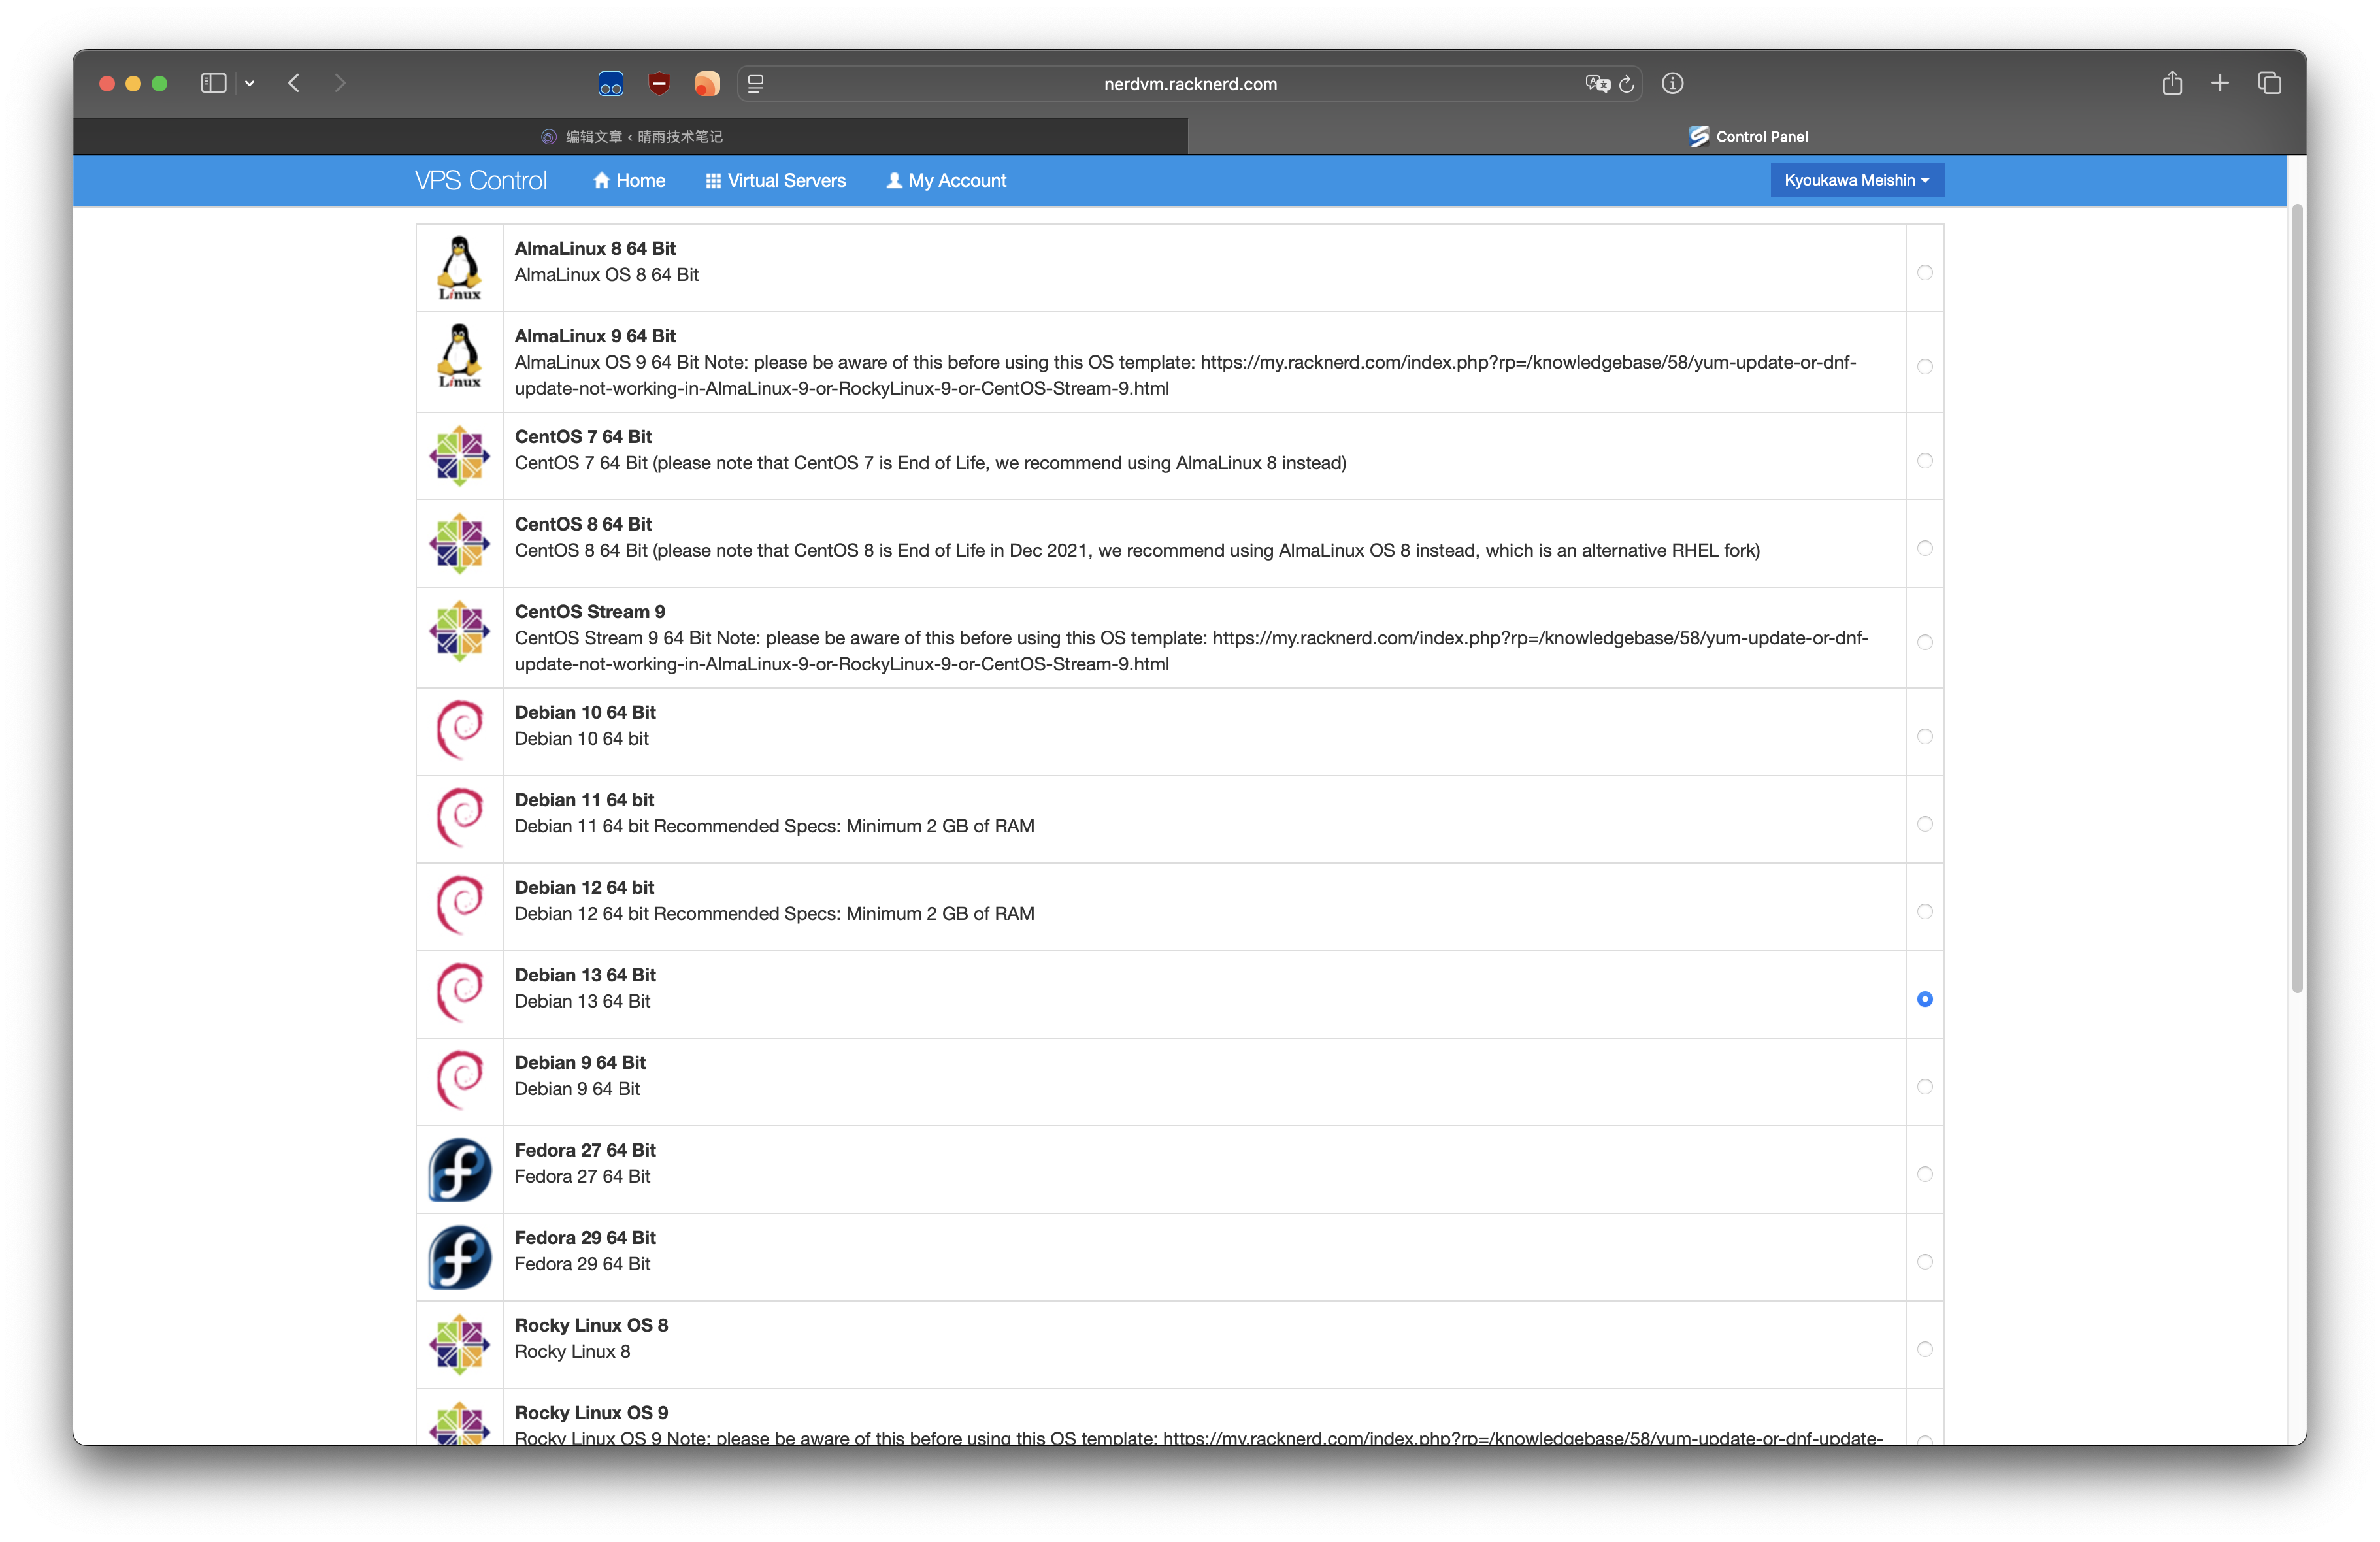Open the Virtual Servers menu item
This screenshot has height=1542, width=2380.
coord(775,181)
